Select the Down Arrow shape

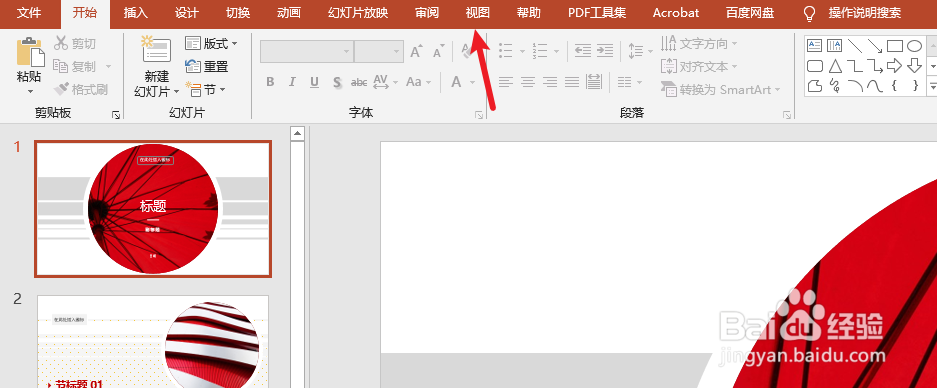click(x=914, y=65)
